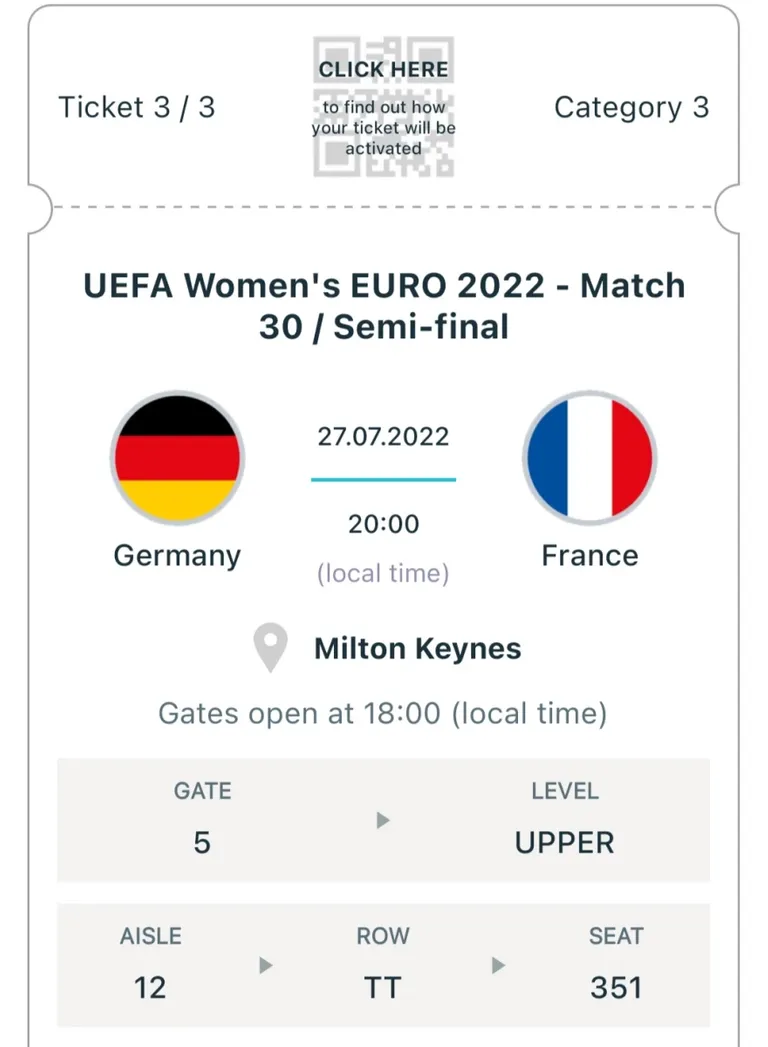Click the match date 27.07.2022
Image resolution: width=768 pixels, height=1047 pixels.
[x=383, y=437]
